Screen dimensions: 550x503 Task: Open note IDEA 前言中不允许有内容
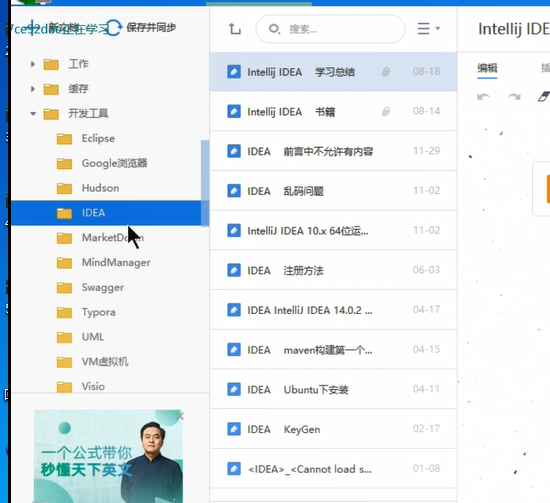[x=333, y=151]
